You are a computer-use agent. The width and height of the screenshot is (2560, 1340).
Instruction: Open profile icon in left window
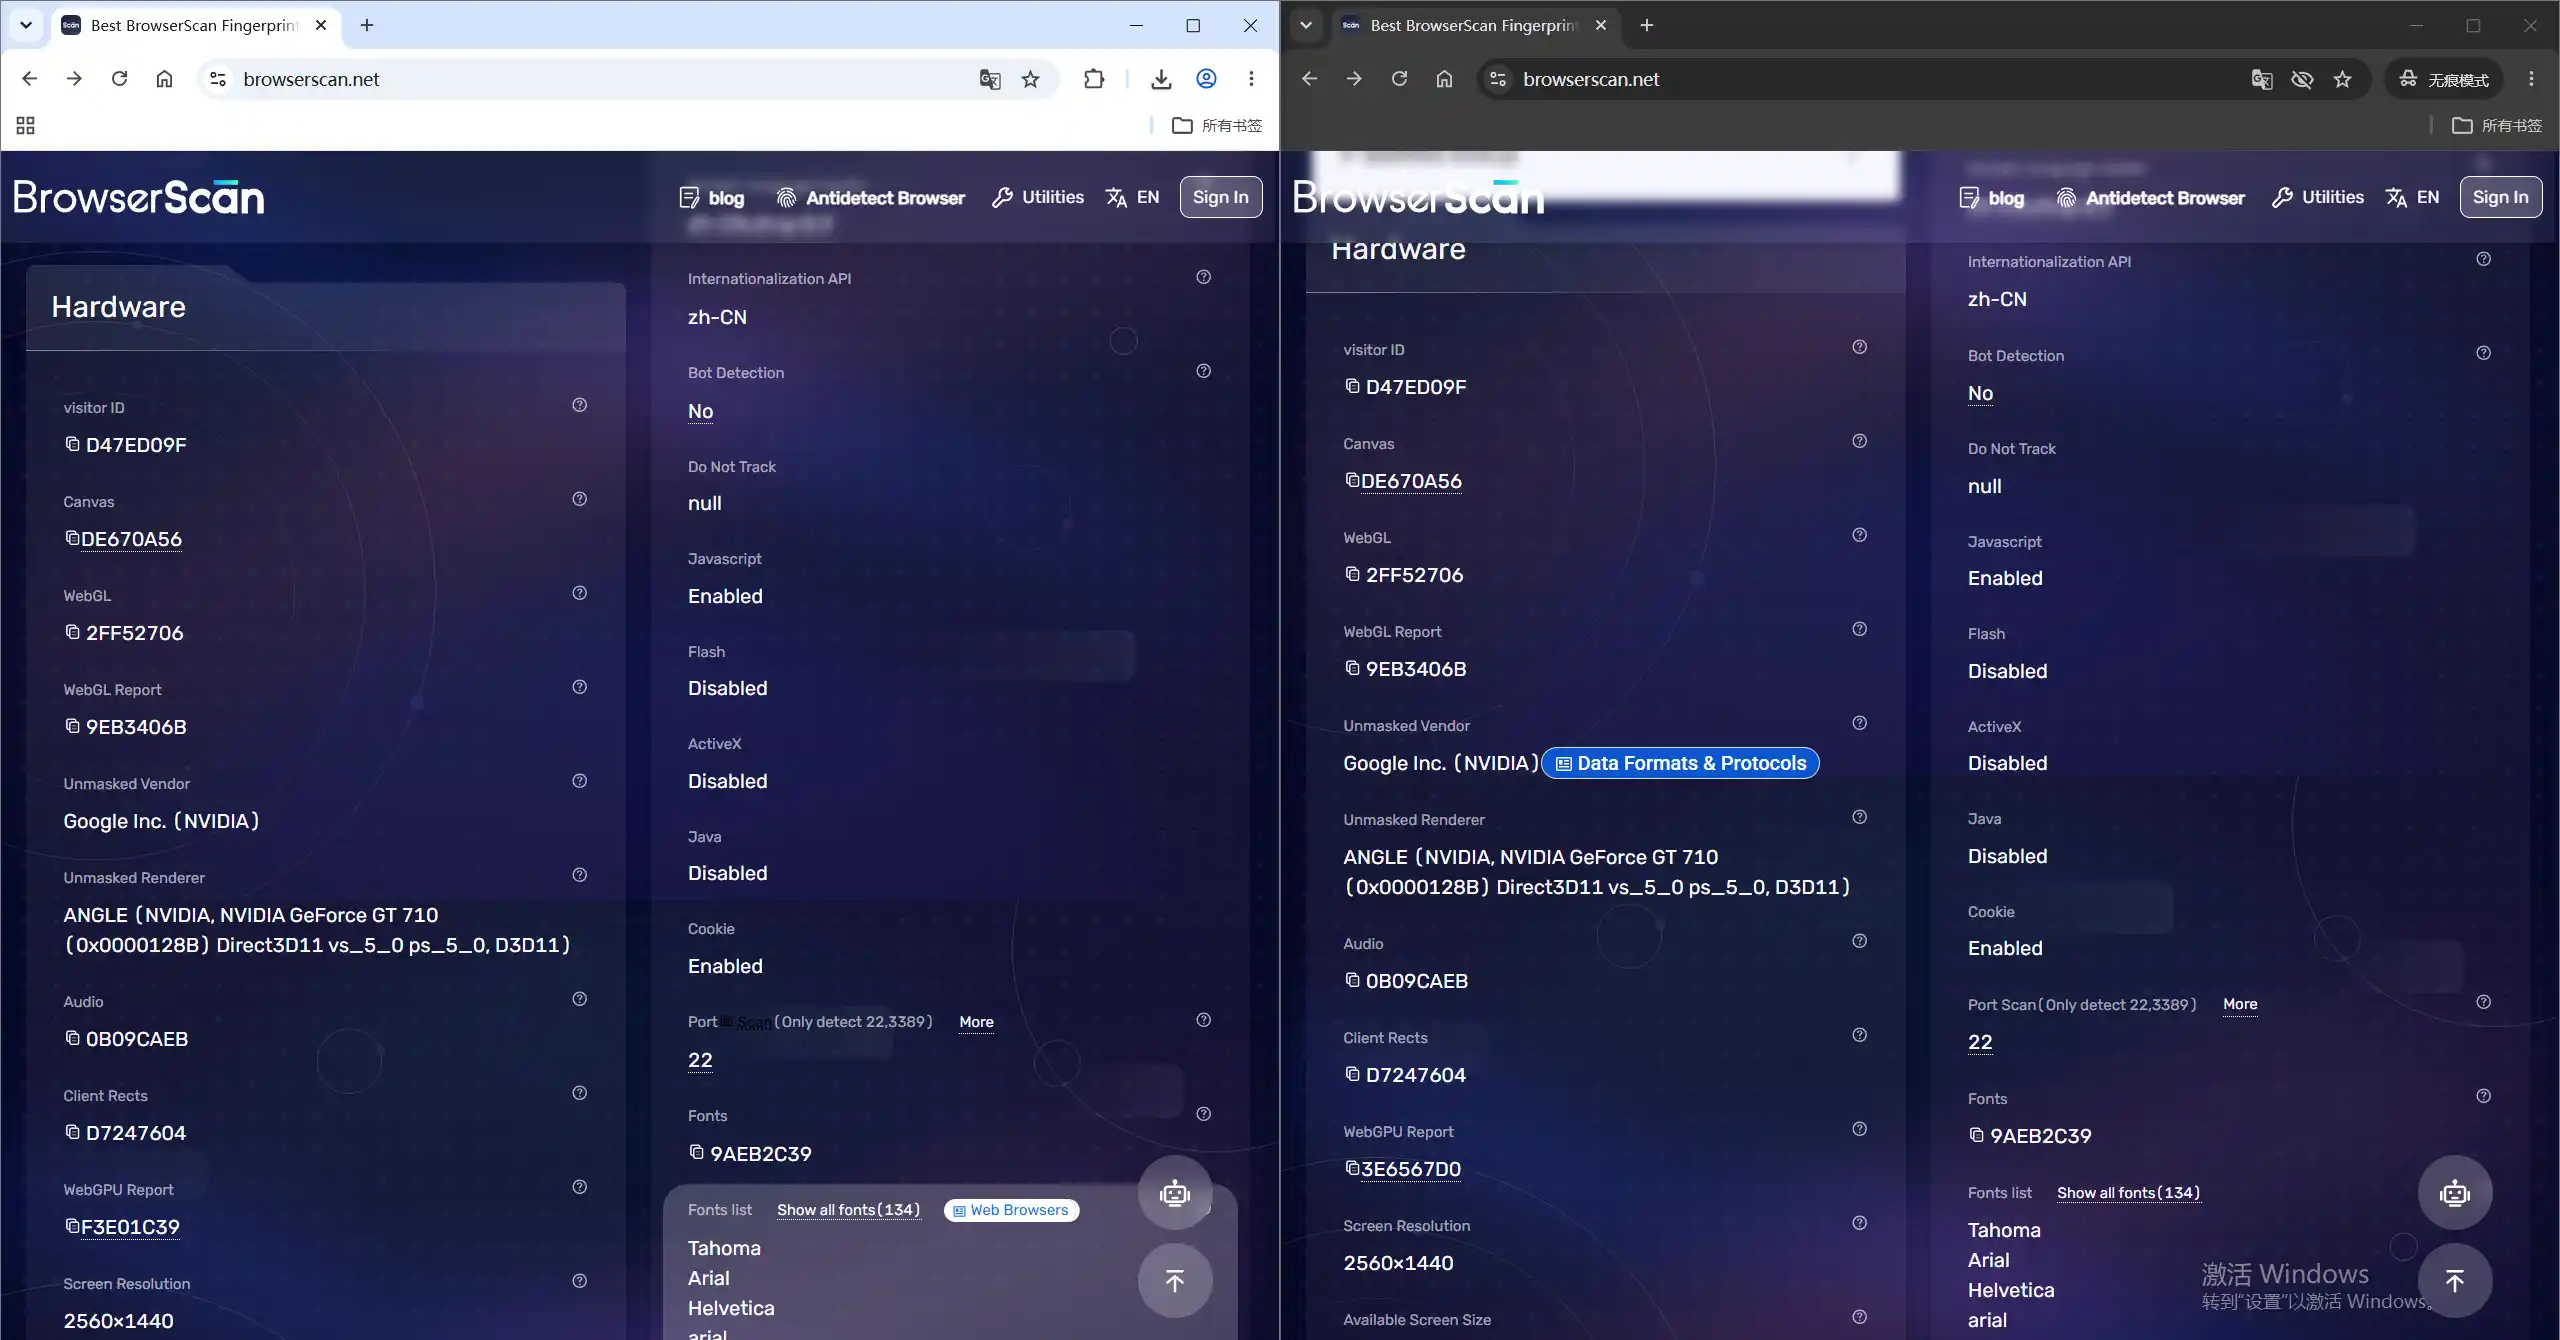tap(1207, 79)
